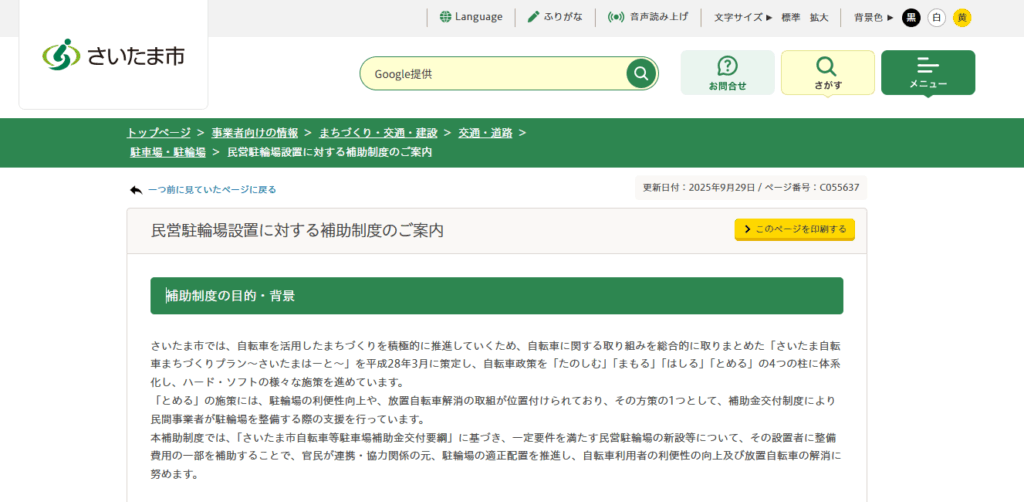Open 事業者向けの情報 breadcrumb link
The width and height of the screenshot is (1024, 502).
point(254,132)
